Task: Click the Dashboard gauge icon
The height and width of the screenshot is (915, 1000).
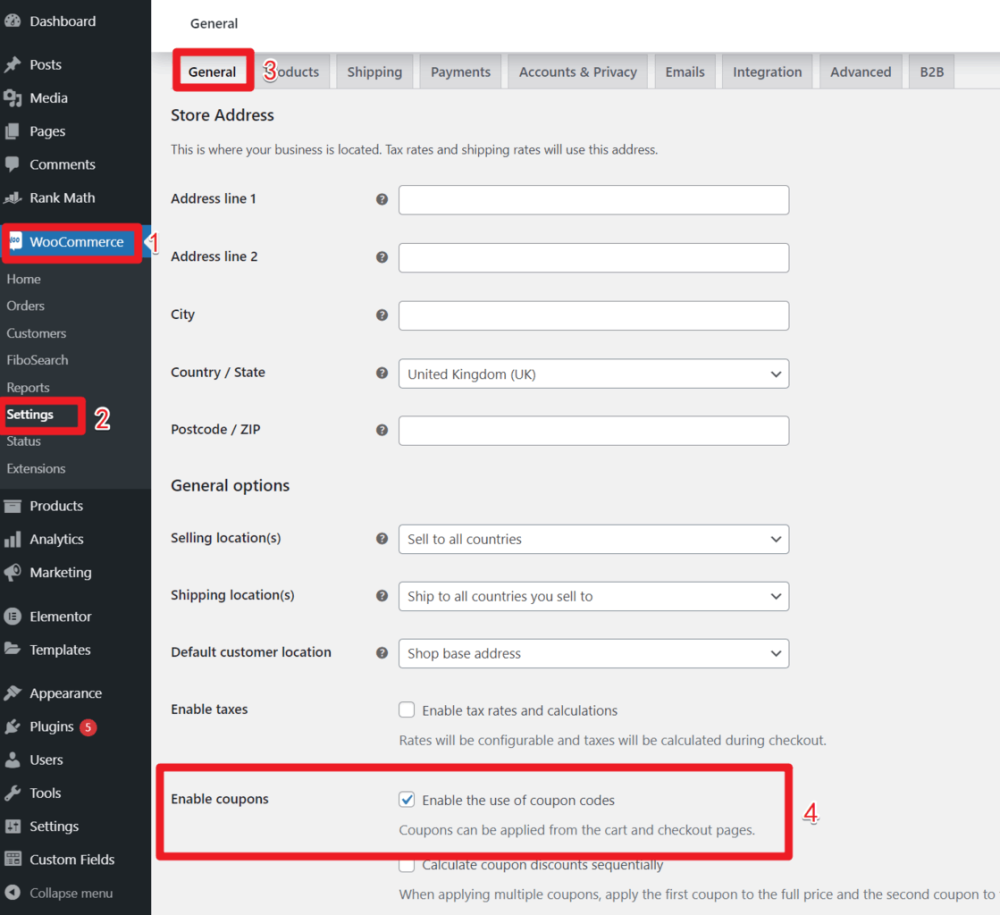Action: coord(13,21)
